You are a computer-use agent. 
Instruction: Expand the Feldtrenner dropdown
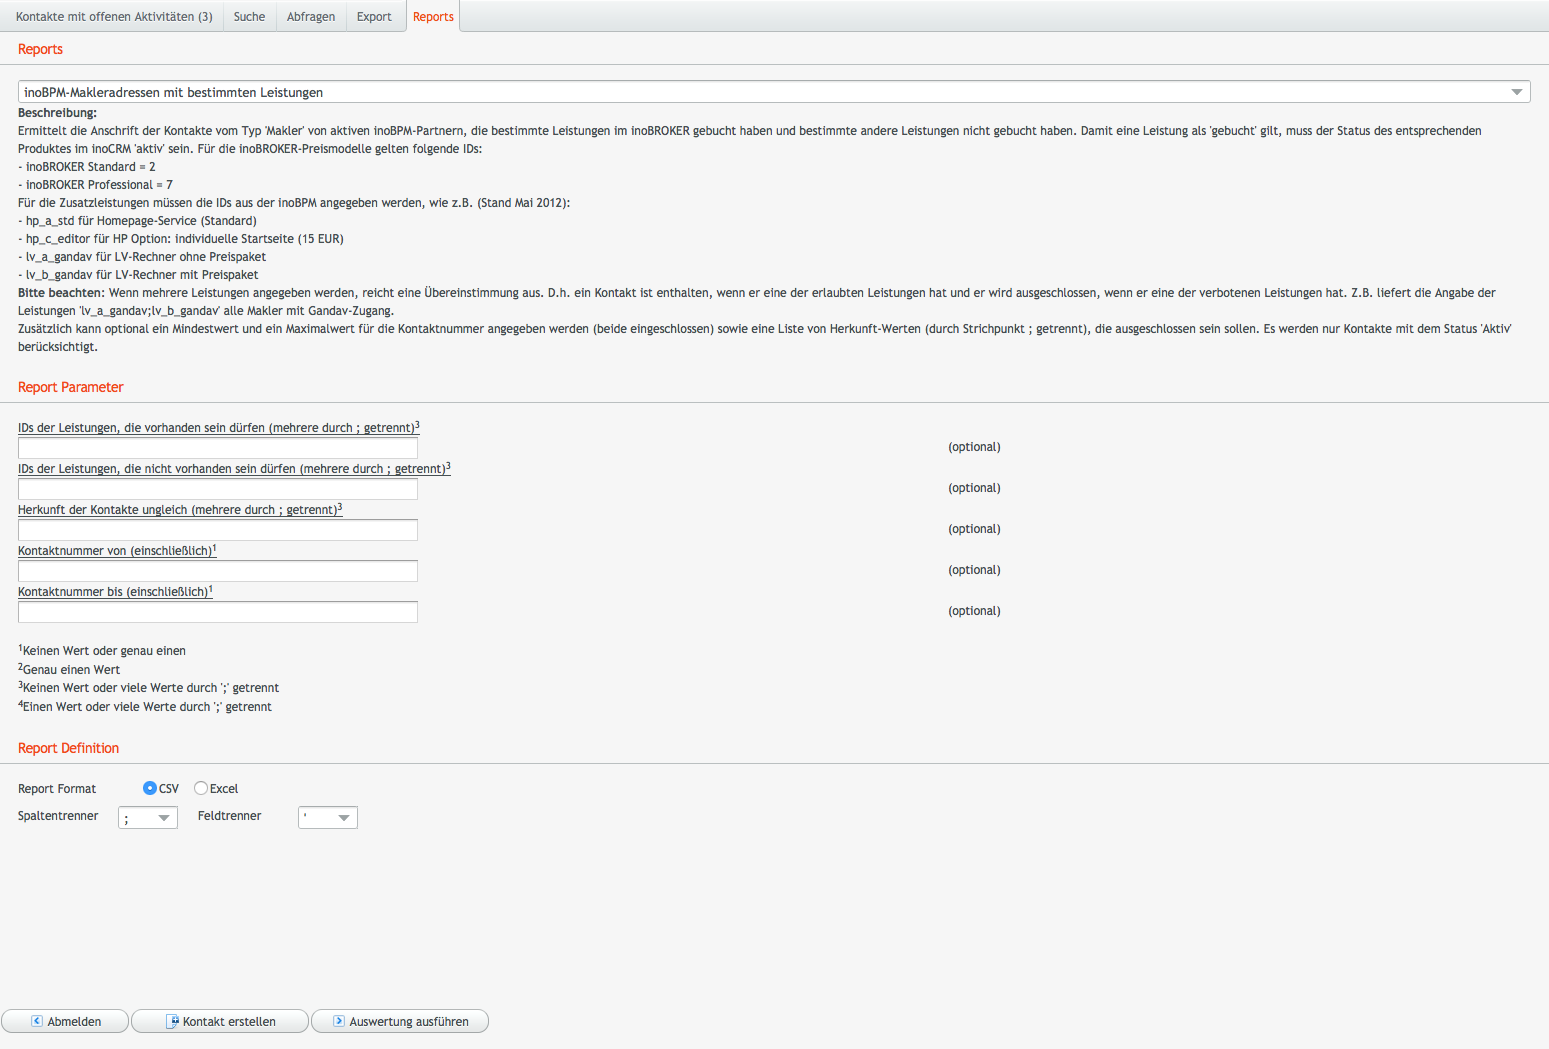328,818
